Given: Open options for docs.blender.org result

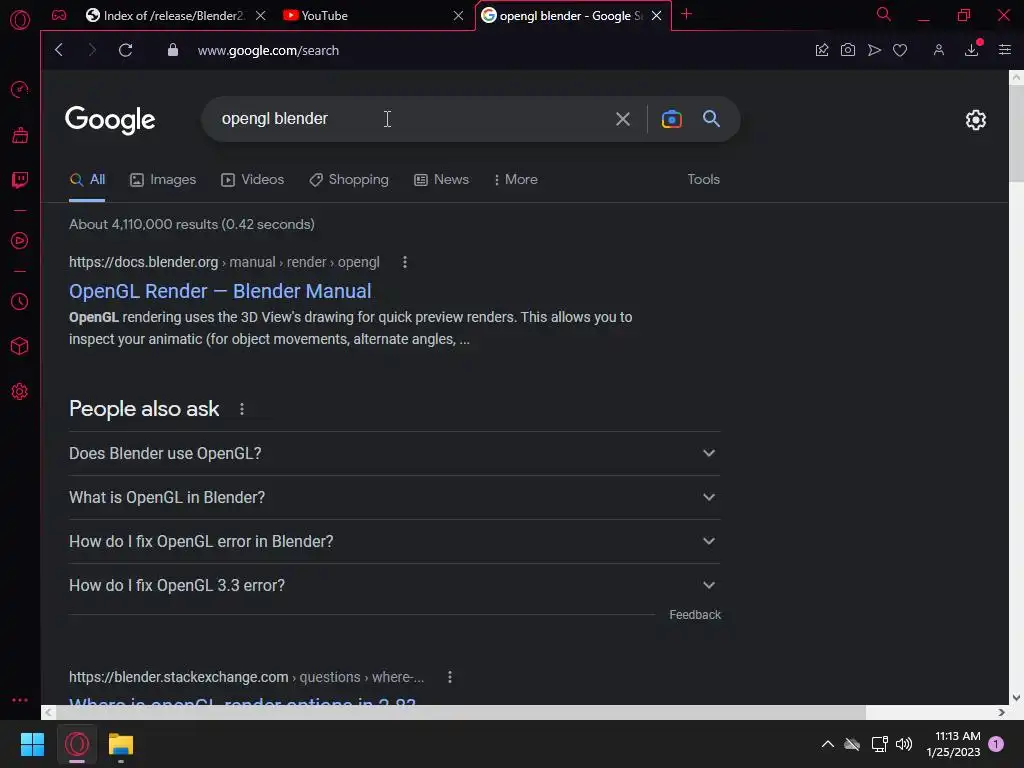Looking at the screenshot, I should pos(405,262).
